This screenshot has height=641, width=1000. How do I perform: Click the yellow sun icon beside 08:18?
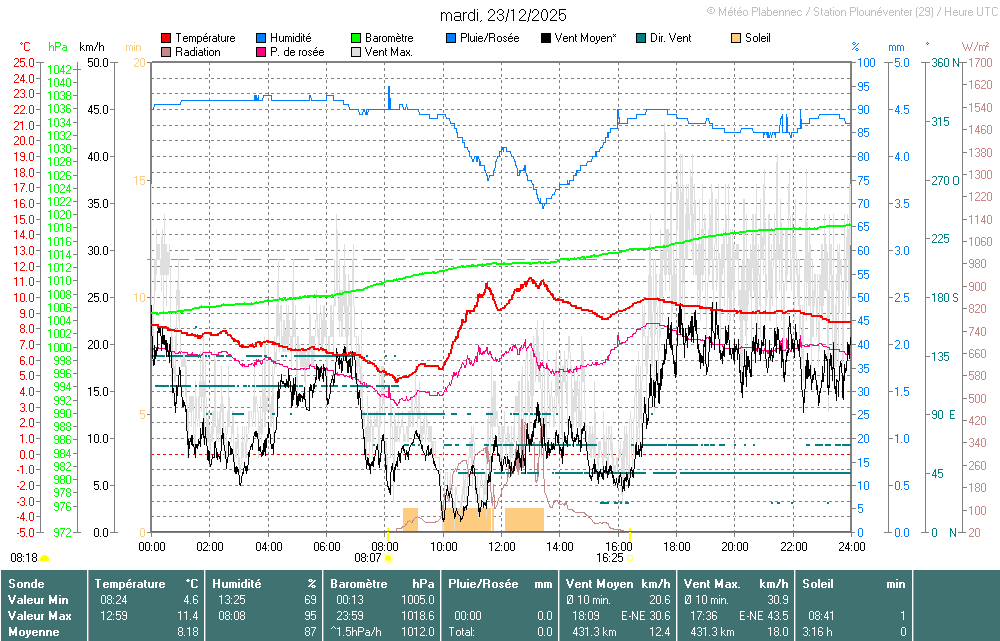[45, 557]
